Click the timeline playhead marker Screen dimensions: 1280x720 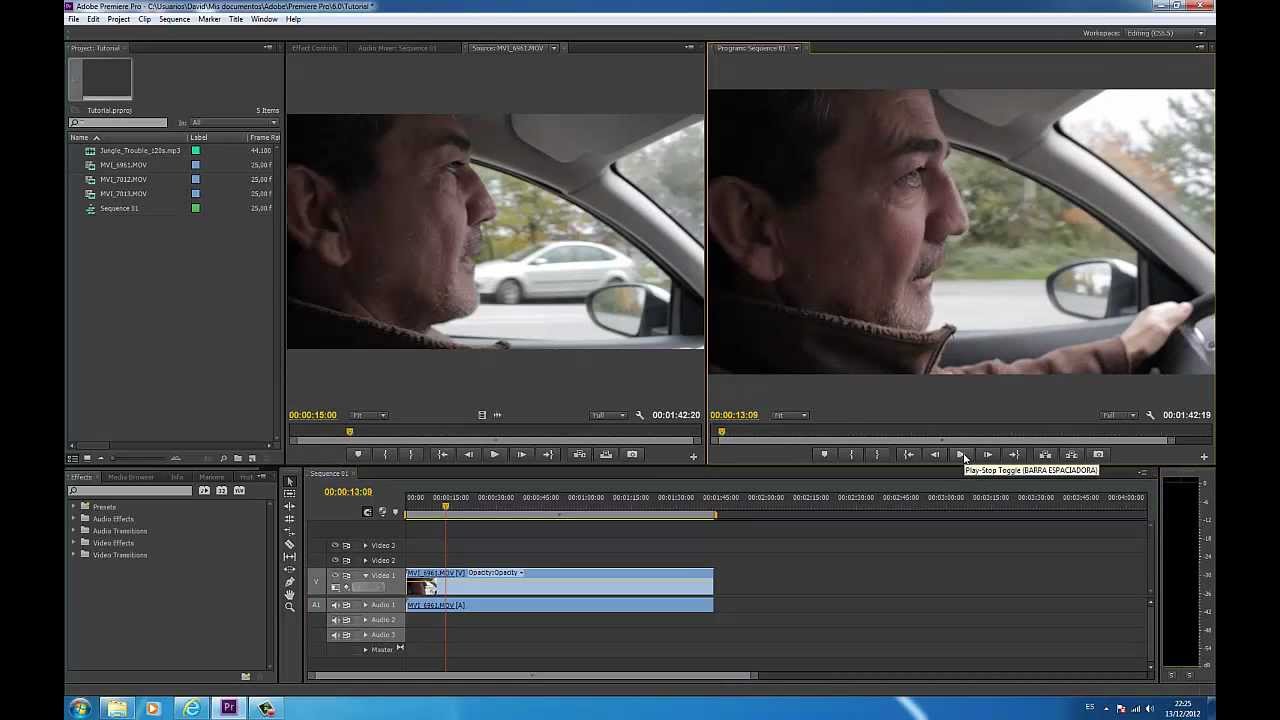pos(446,506)
